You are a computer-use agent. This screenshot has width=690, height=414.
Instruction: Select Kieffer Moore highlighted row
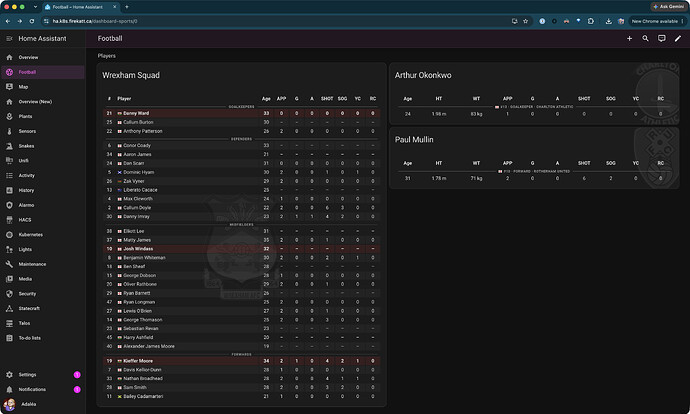point(241,361)
